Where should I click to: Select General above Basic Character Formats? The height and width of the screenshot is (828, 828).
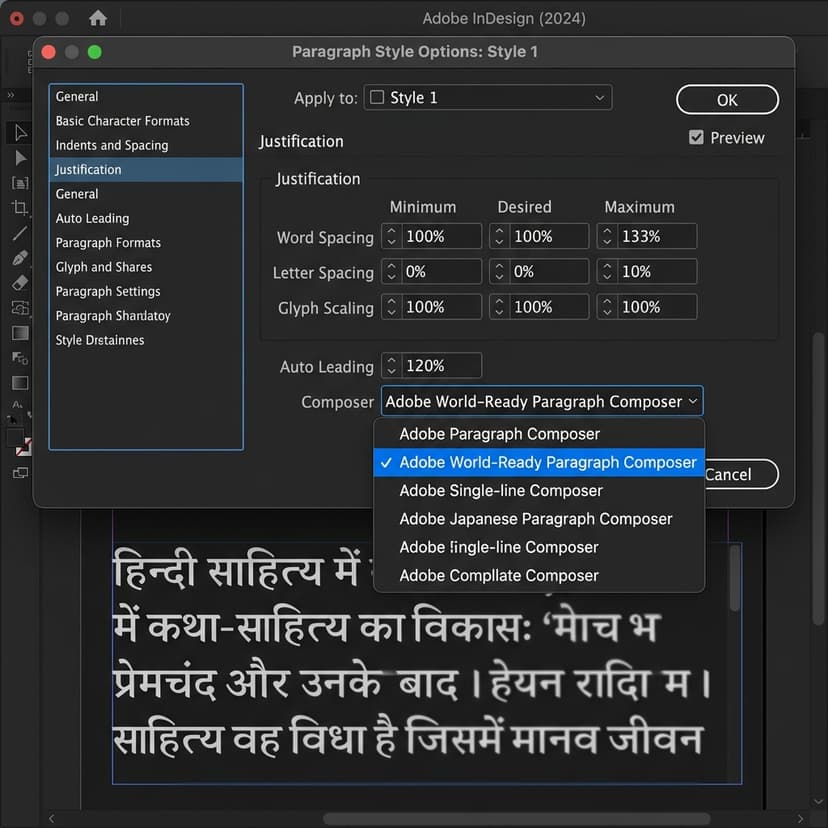coord(146,97)
